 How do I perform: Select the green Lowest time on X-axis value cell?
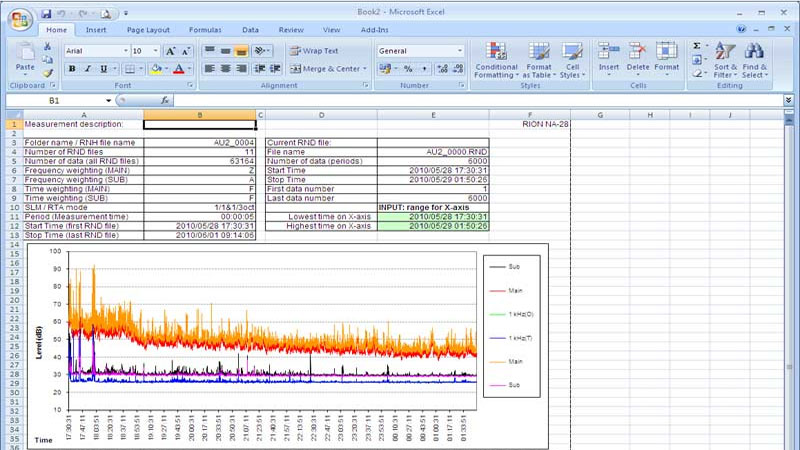pos(433,216)
